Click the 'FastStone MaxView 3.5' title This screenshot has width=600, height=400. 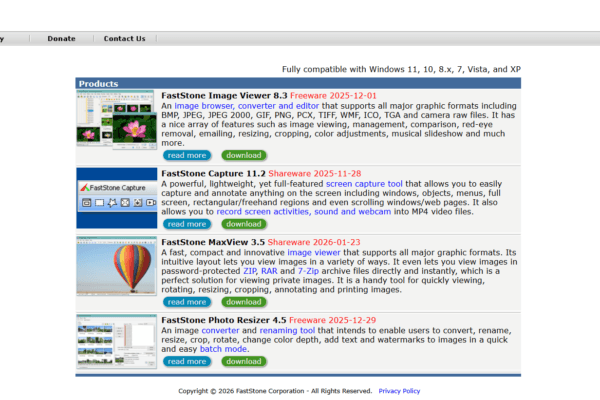pyautogui.click(x=213, y=242)
